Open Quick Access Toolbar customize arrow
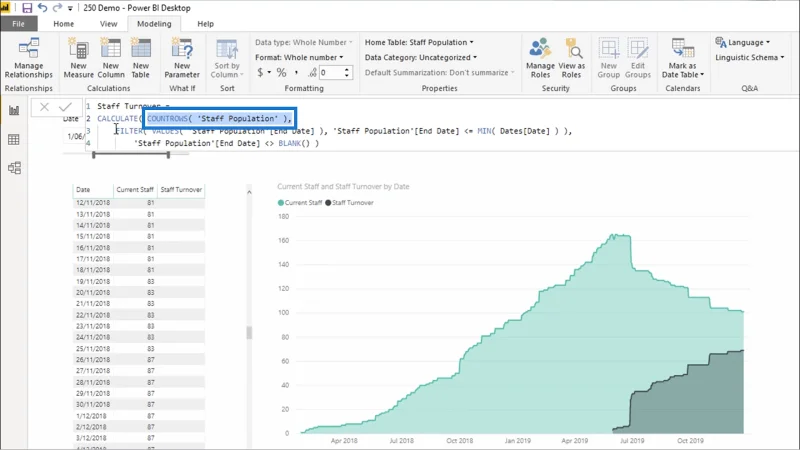 [x=70, y=8]
